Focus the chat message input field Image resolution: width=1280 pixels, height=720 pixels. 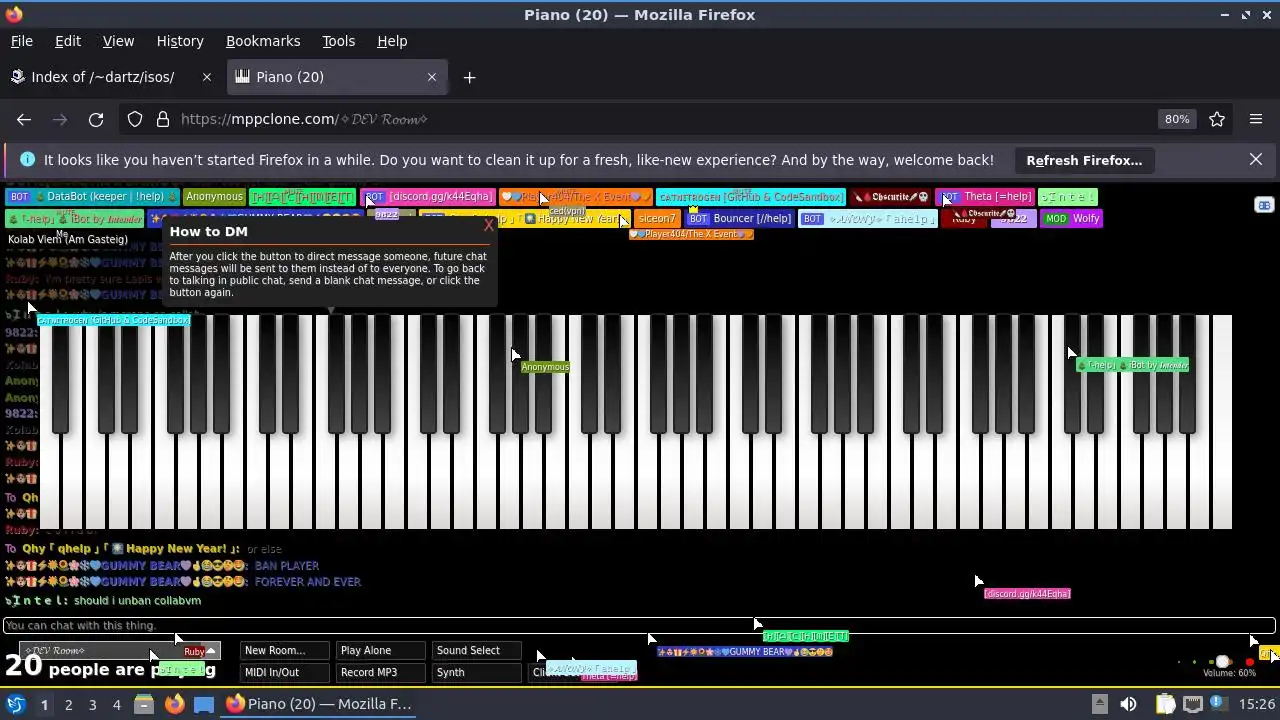pyautogui.click(x=639, y=625)
